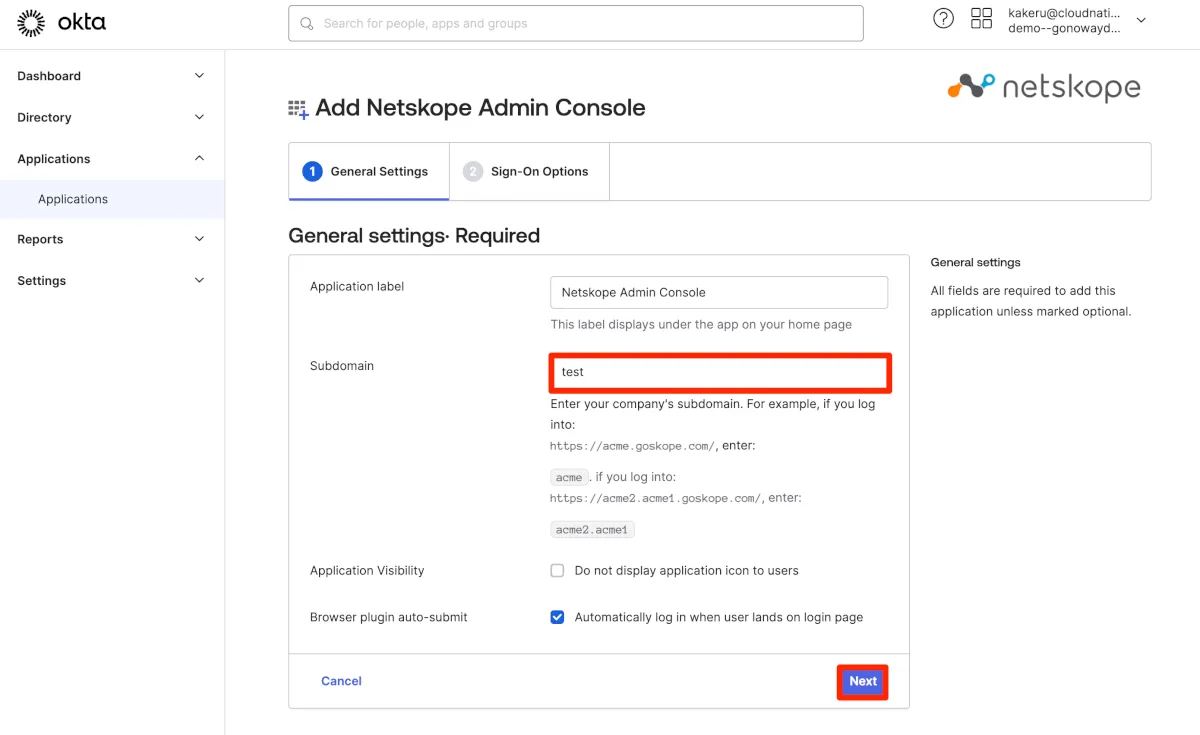Image resolution: width=1200 pixels, height=735 pixels.
Task: Open the help question mark icon
Action: tap(943, 19)
